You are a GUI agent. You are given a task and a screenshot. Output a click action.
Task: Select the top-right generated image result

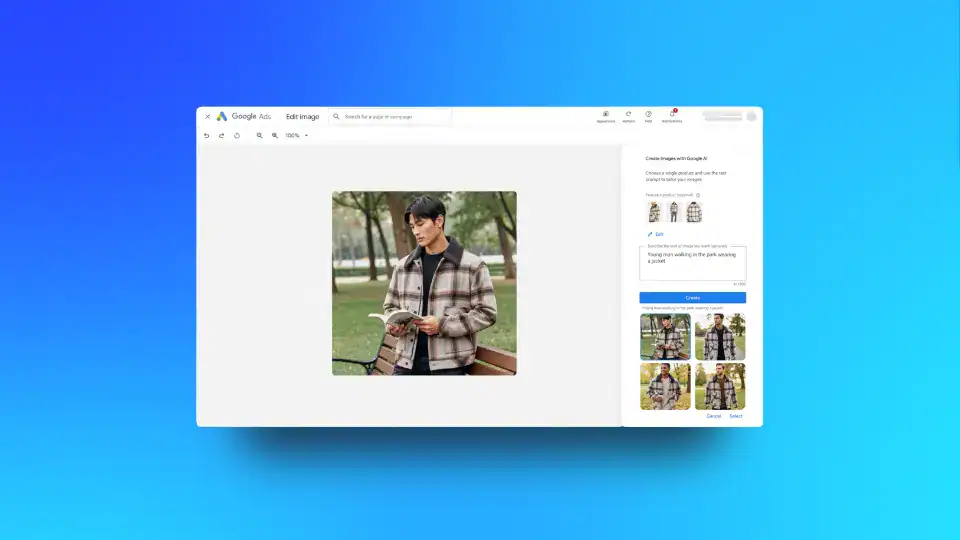pos(720,337)
